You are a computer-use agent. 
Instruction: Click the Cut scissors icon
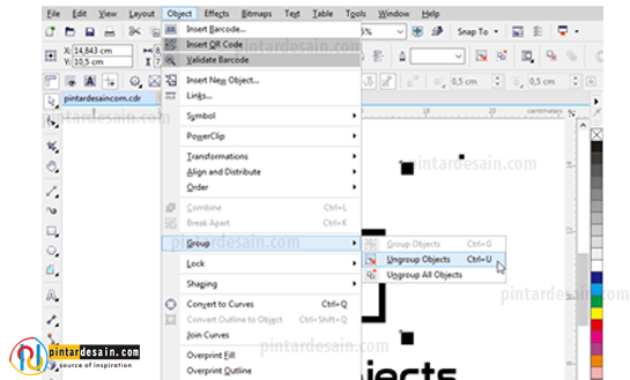[134, 31]
